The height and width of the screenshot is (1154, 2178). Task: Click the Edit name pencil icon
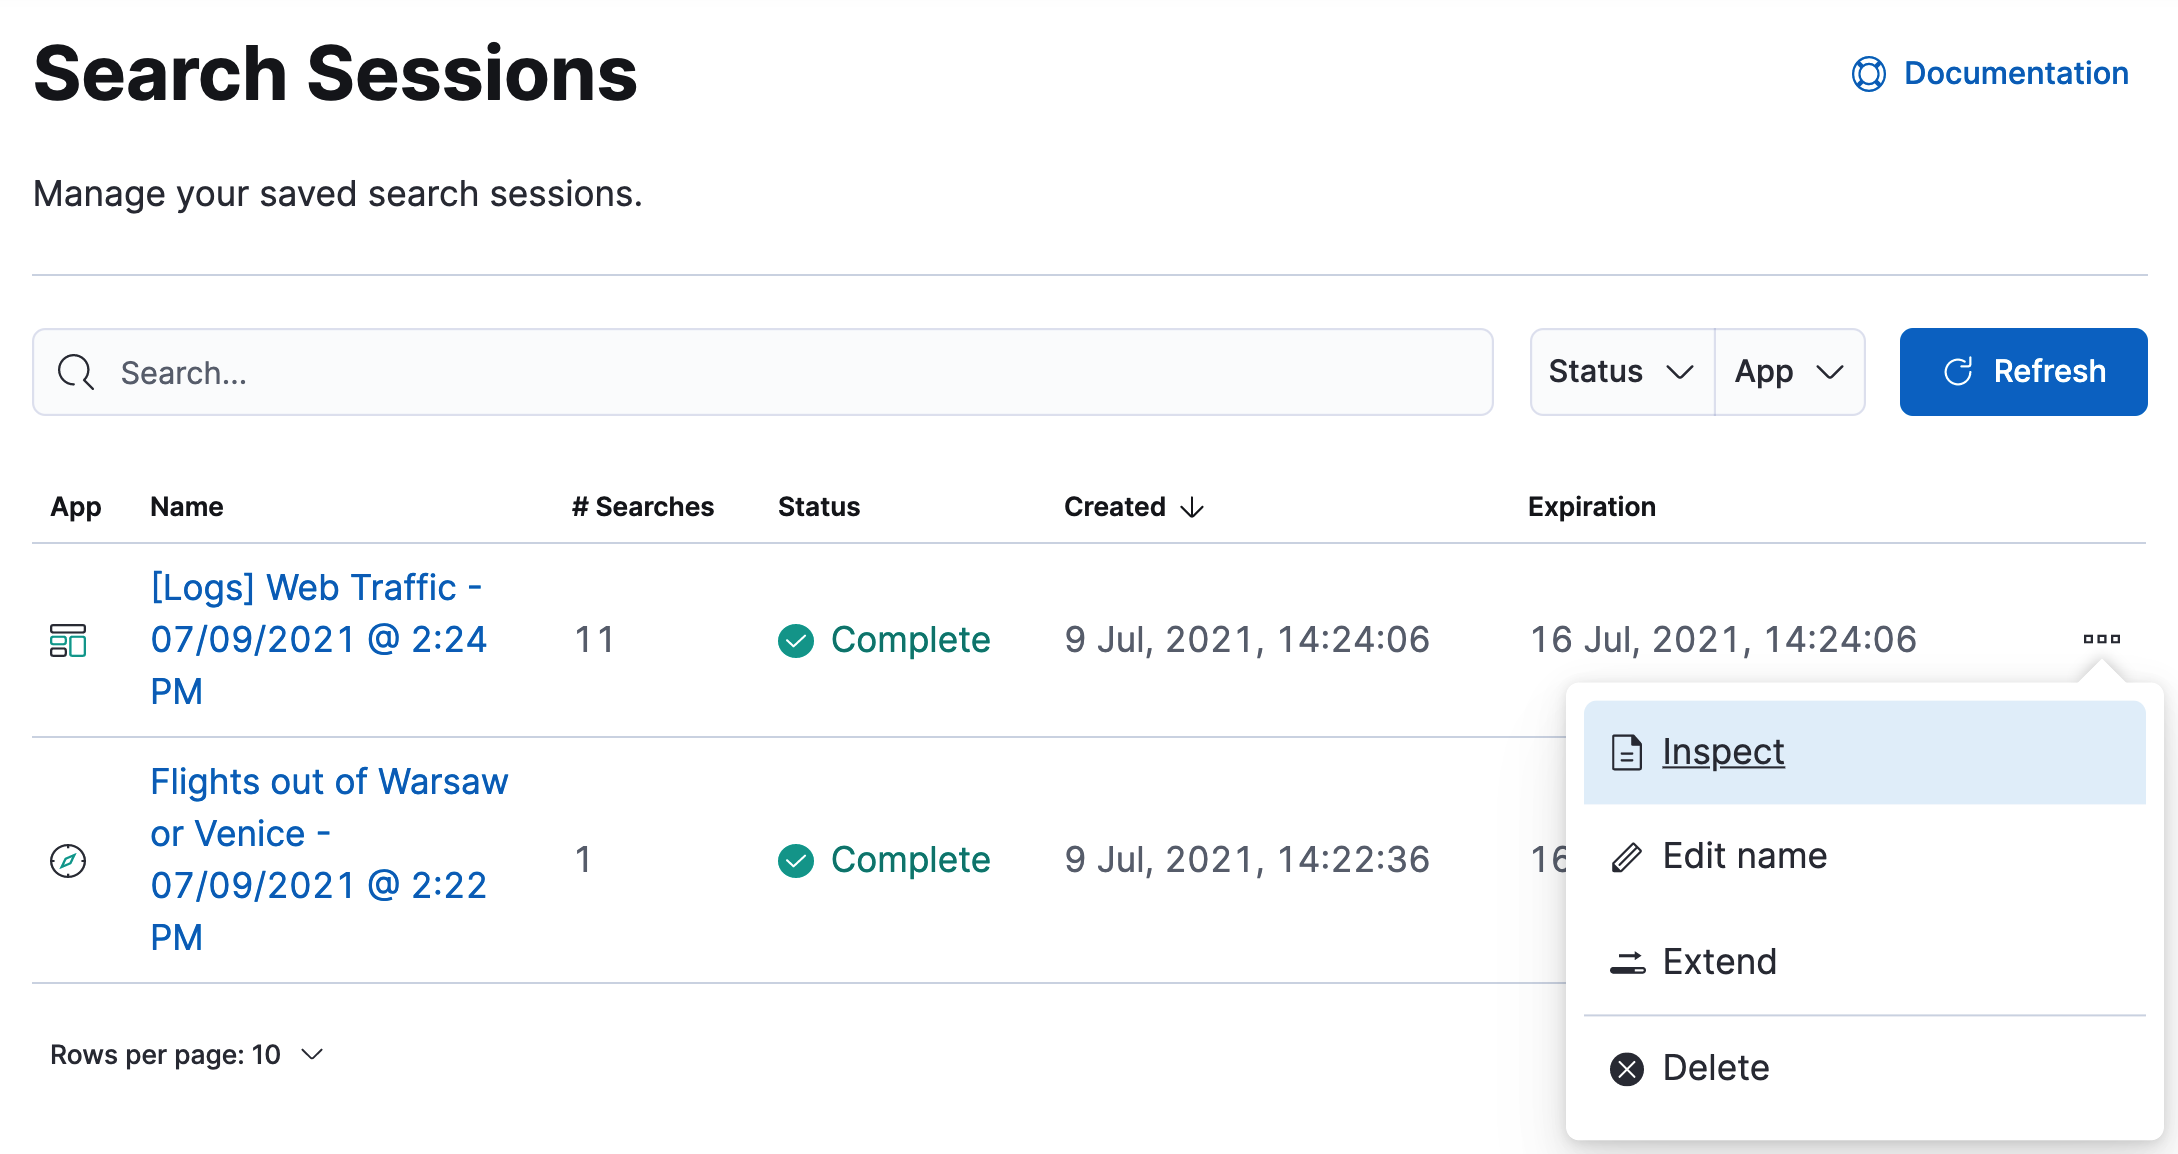click(x=1627, y=857)
